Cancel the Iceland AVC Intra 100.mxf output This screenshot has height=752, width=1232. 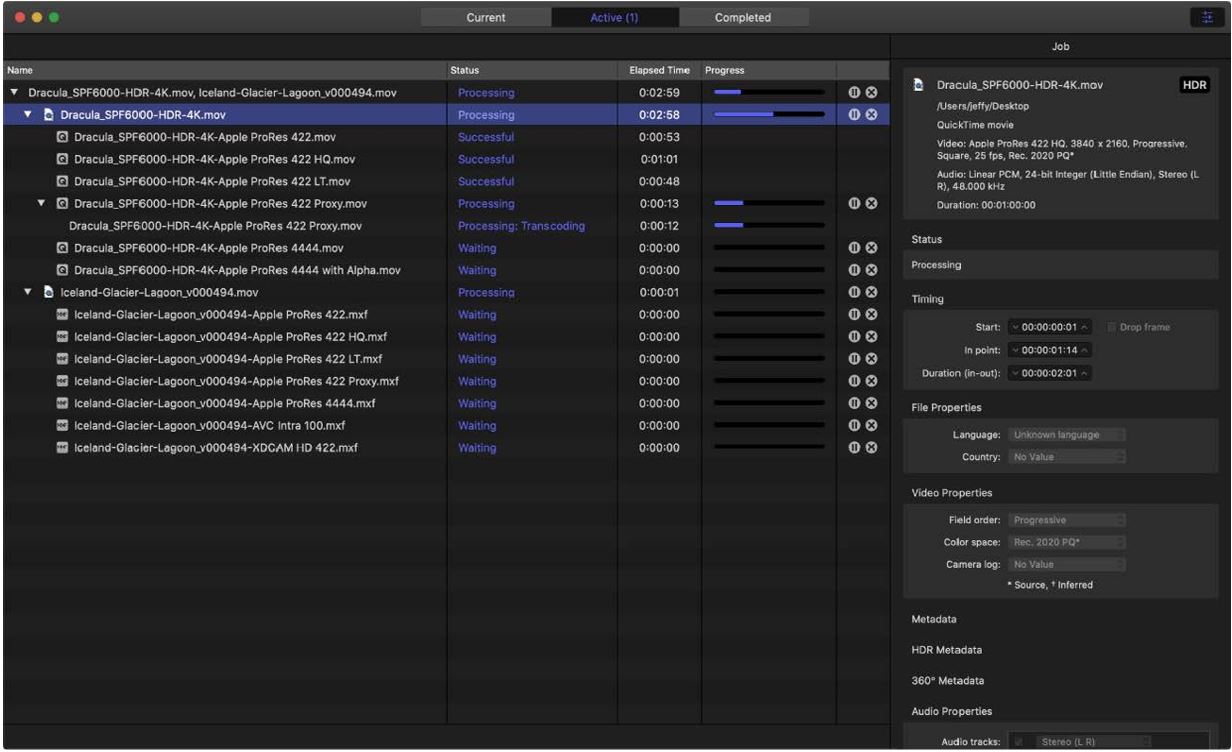point(871,426)
